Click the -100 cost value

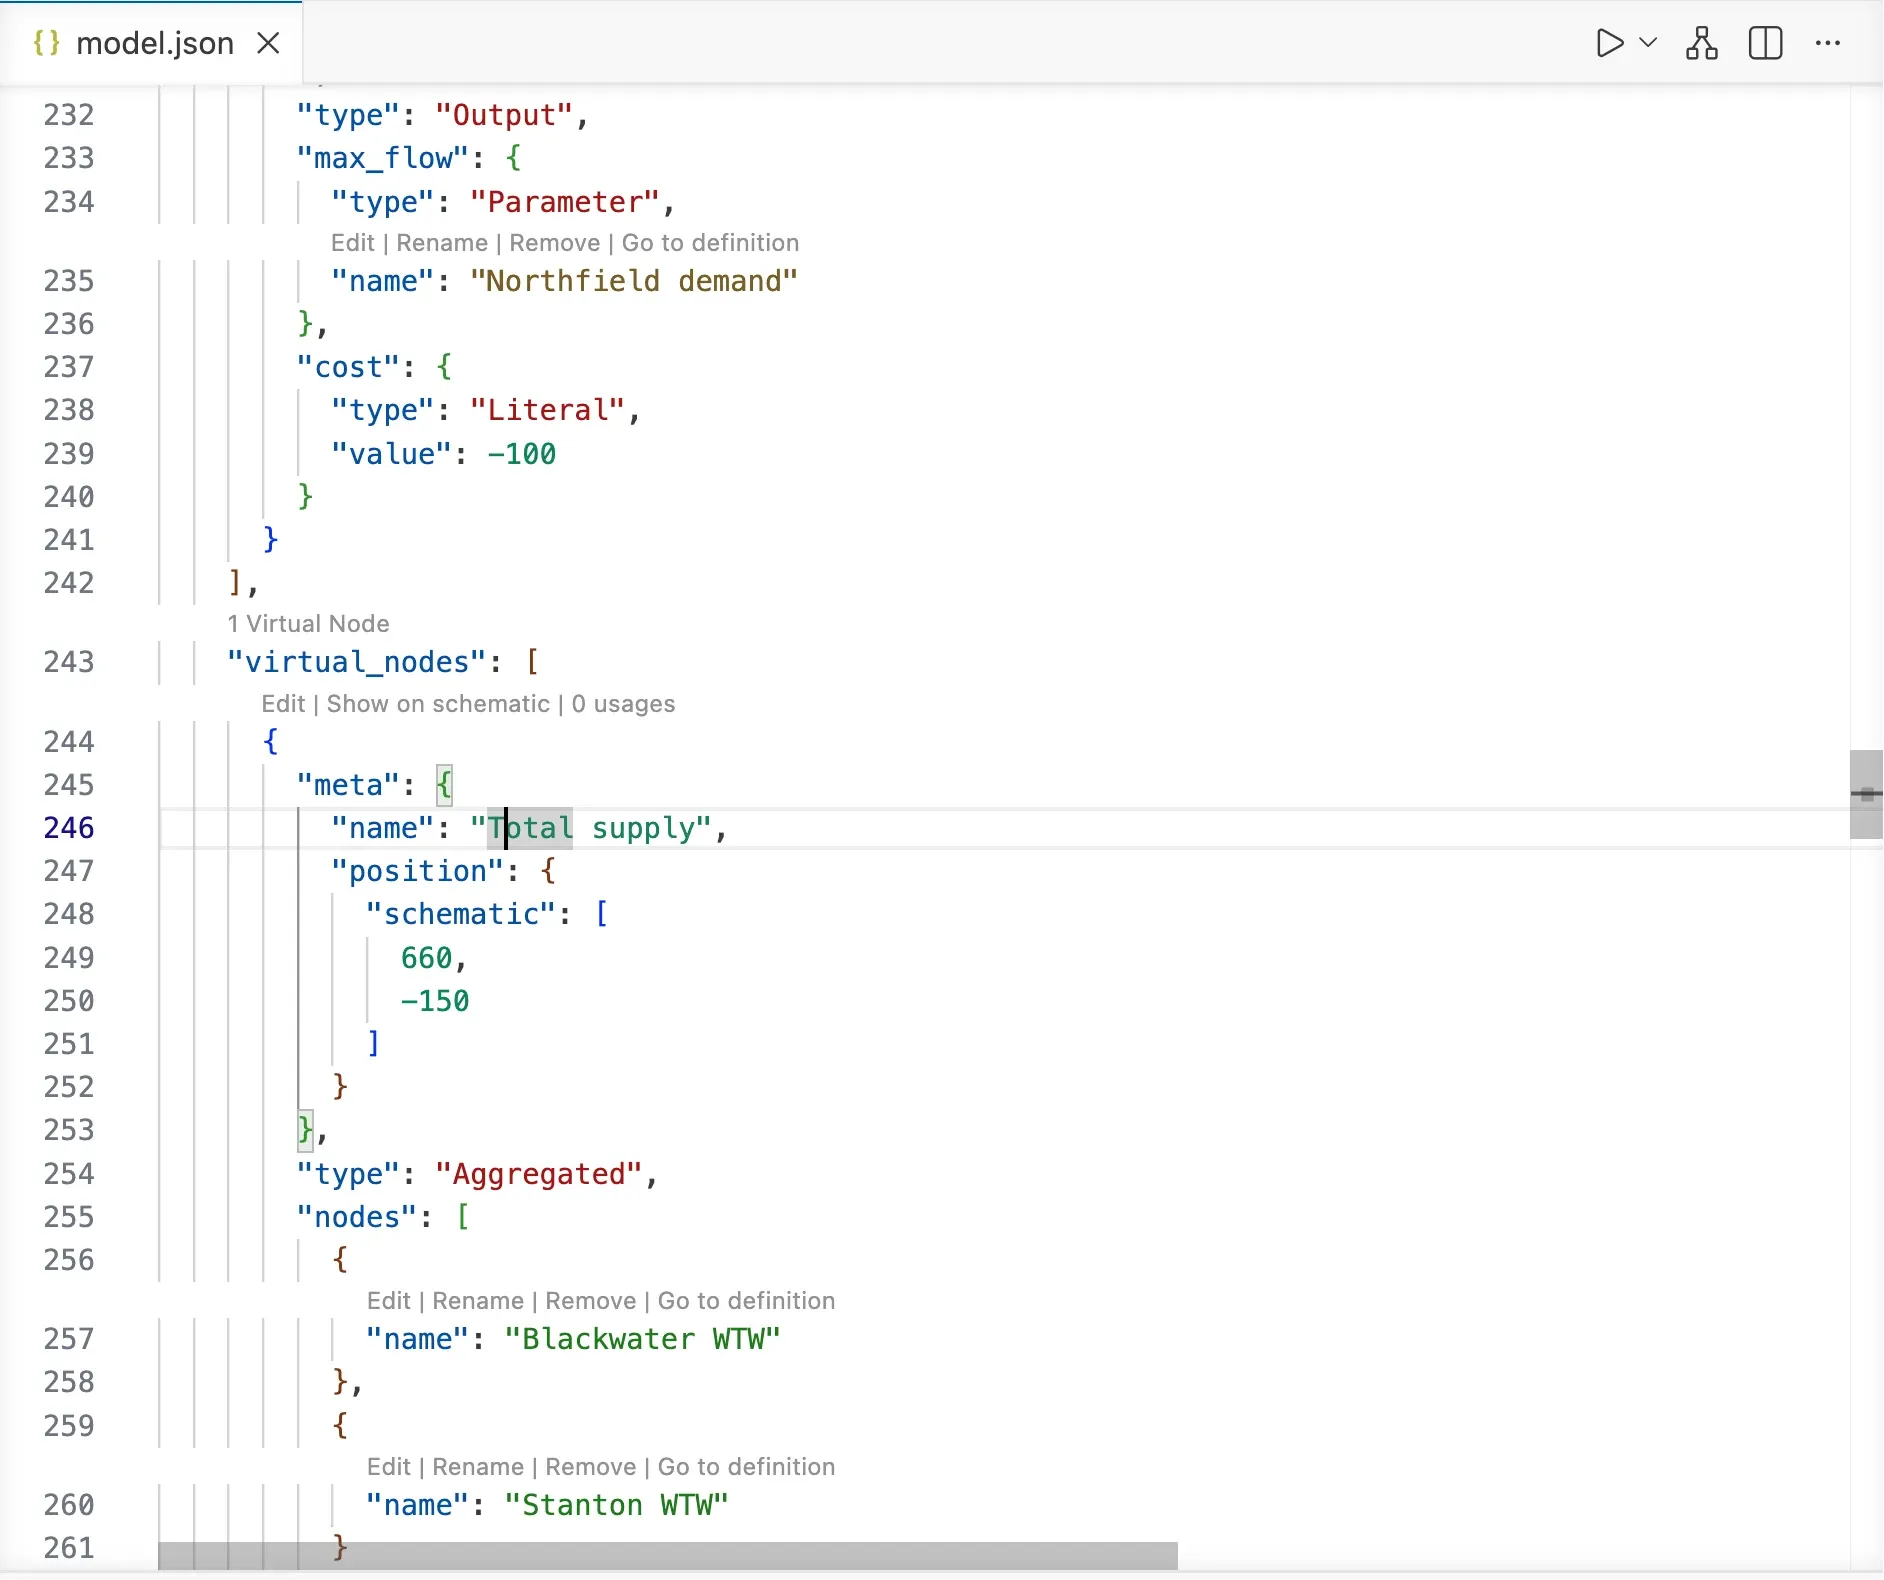pyautogui.click(x=521, y=454)
